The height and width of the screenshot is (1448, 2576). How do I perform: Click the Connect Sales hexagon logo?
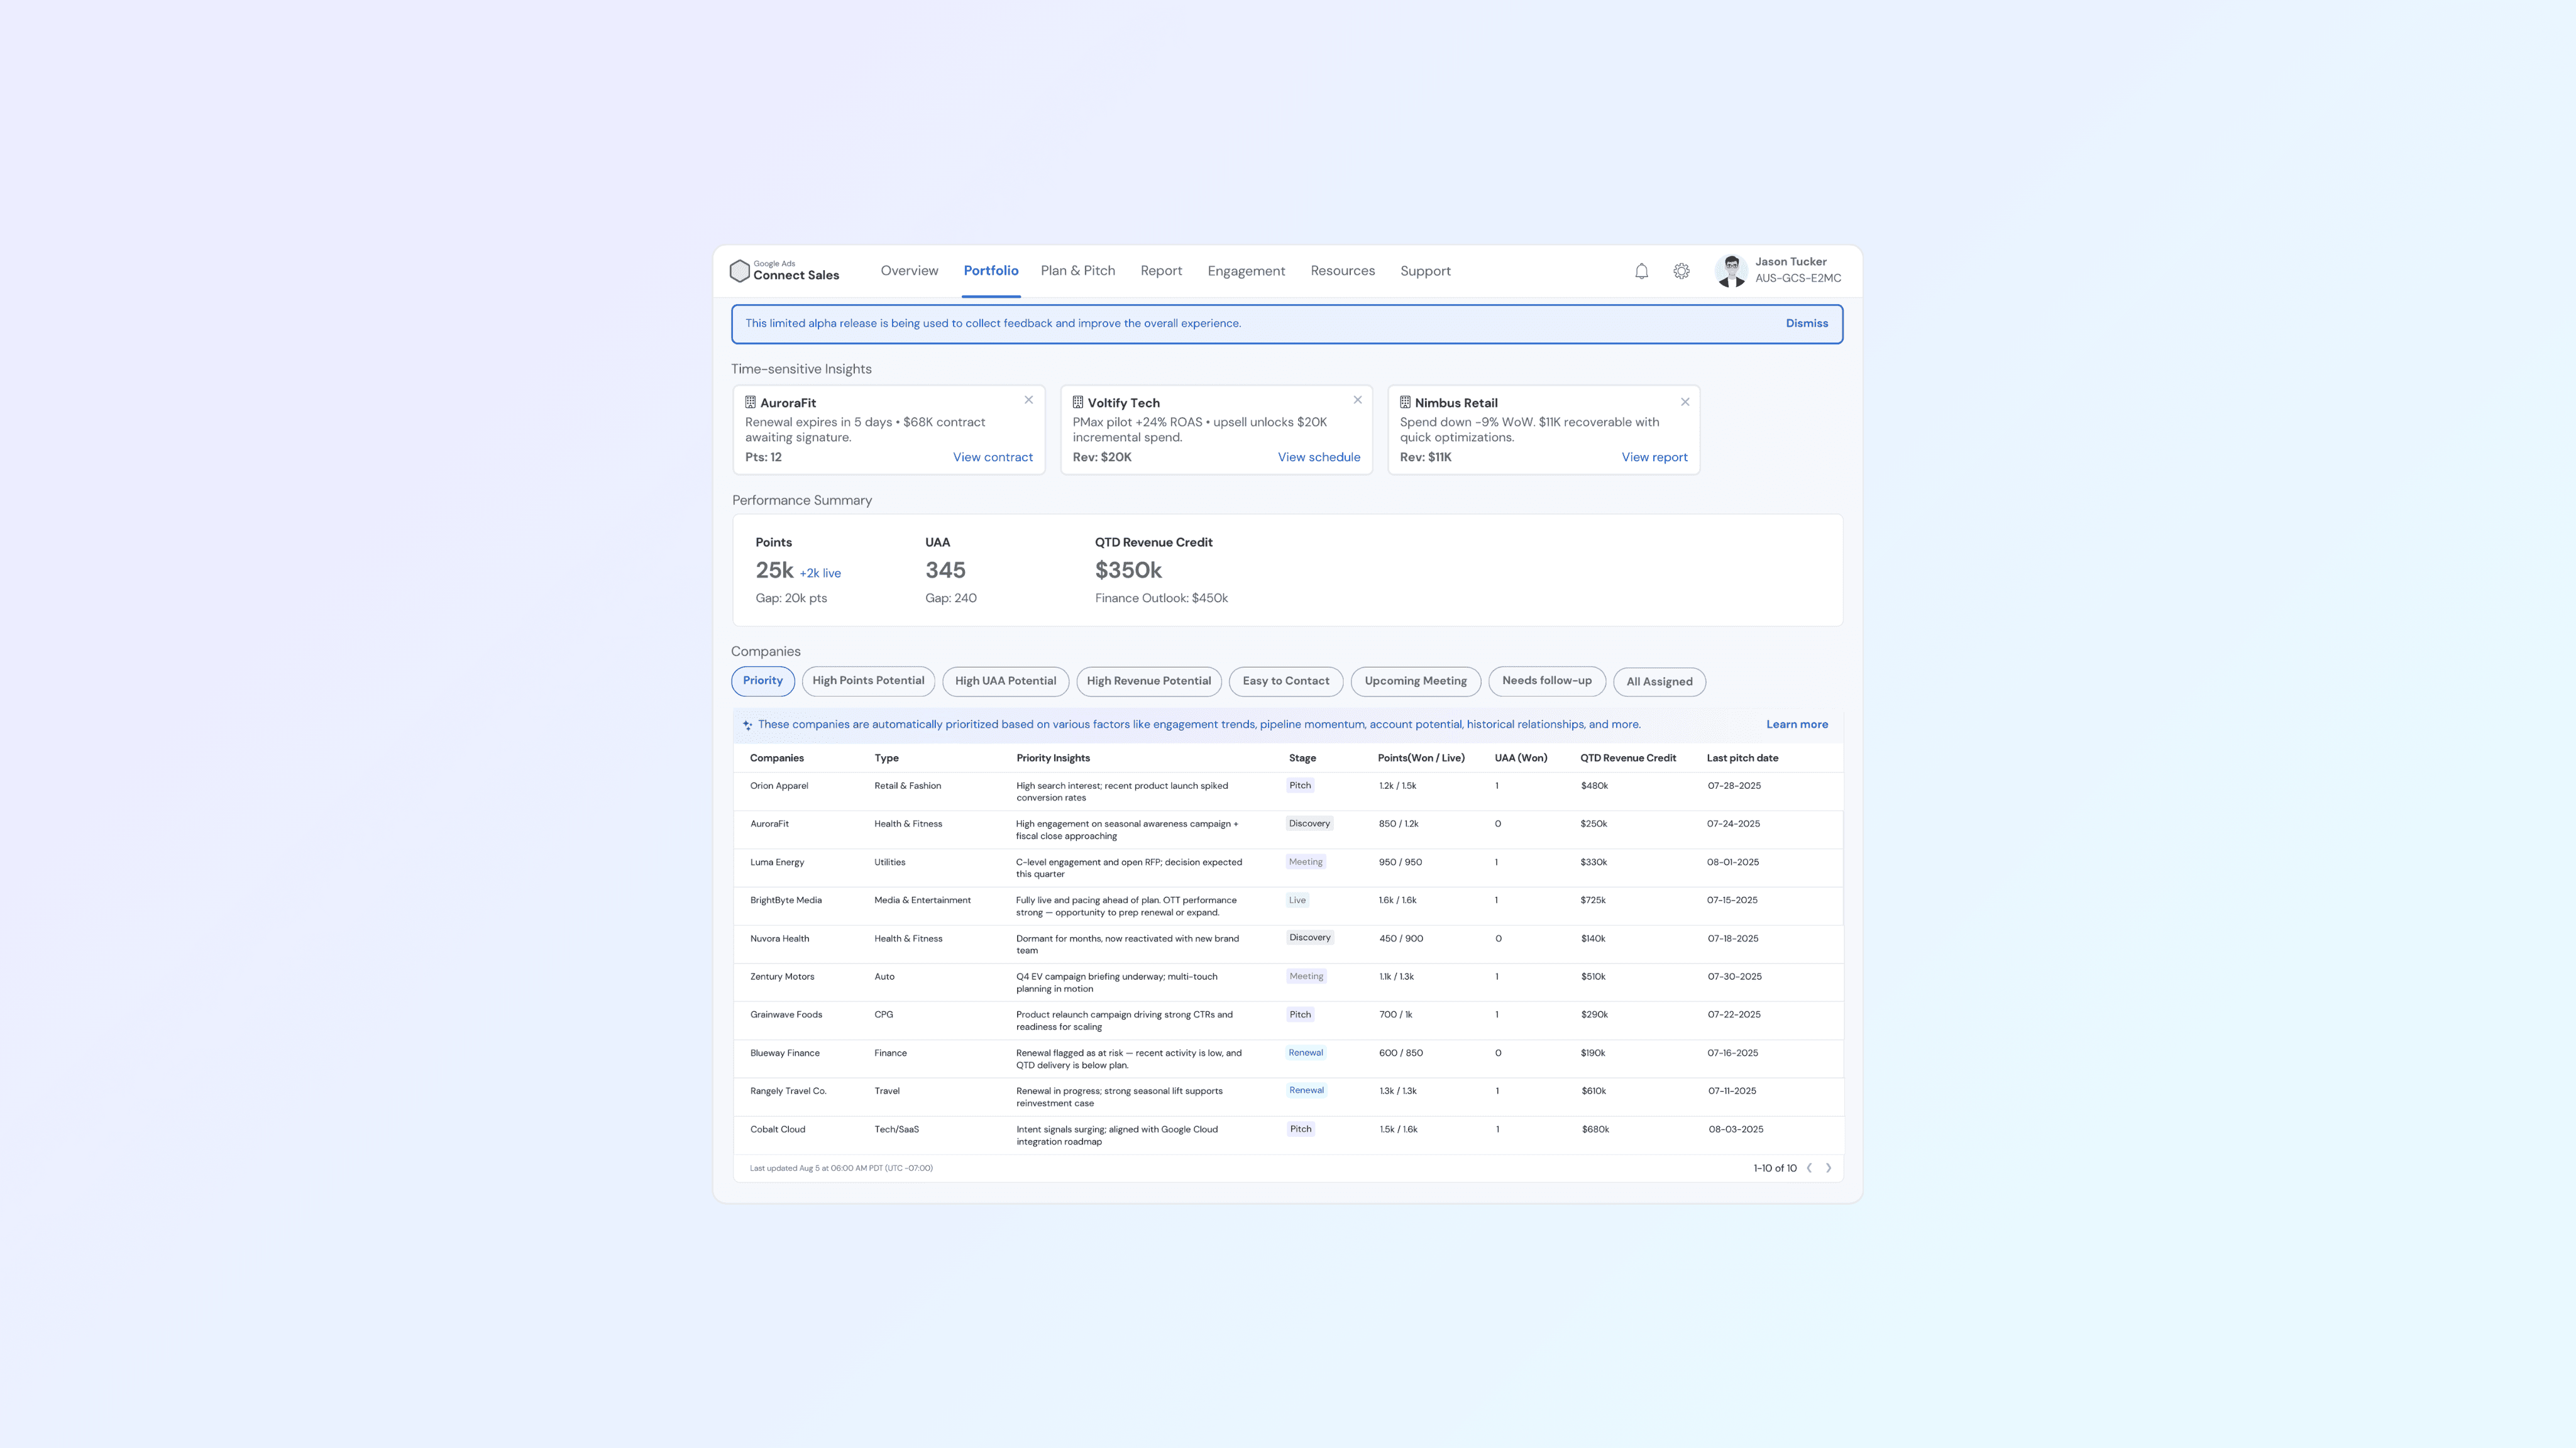tap(740, 271)
